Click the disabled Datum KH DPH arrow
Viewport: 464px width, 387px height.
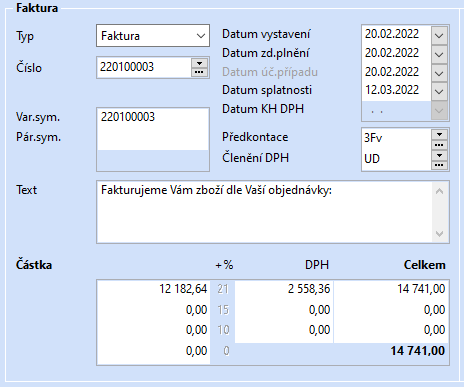click(x=439, y=110)
